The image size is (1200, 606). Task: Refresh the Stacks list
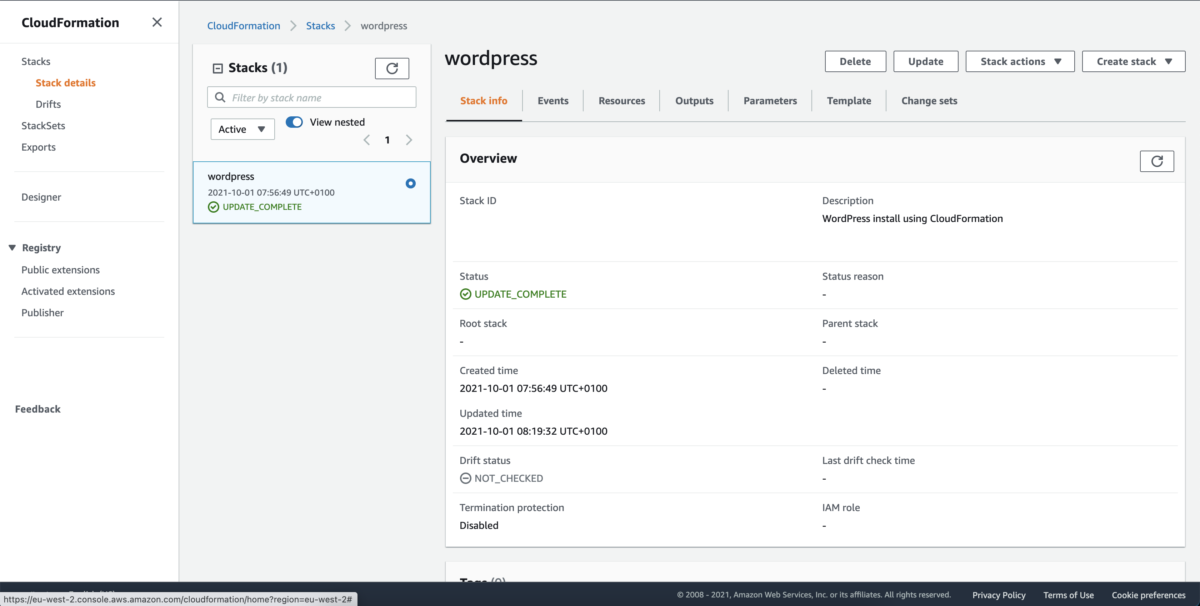(x=392, y=68)
